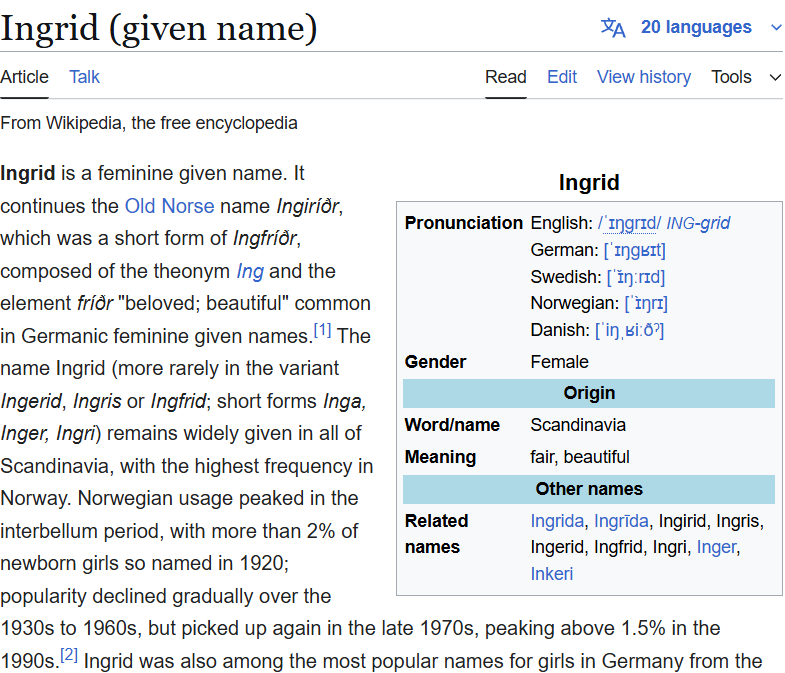
Task: Click the Ingrid infobox heading
Action: click(589, 182)
